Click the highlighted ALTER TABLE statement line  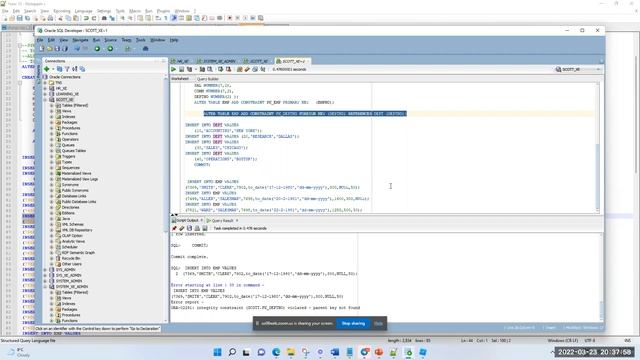305,113
